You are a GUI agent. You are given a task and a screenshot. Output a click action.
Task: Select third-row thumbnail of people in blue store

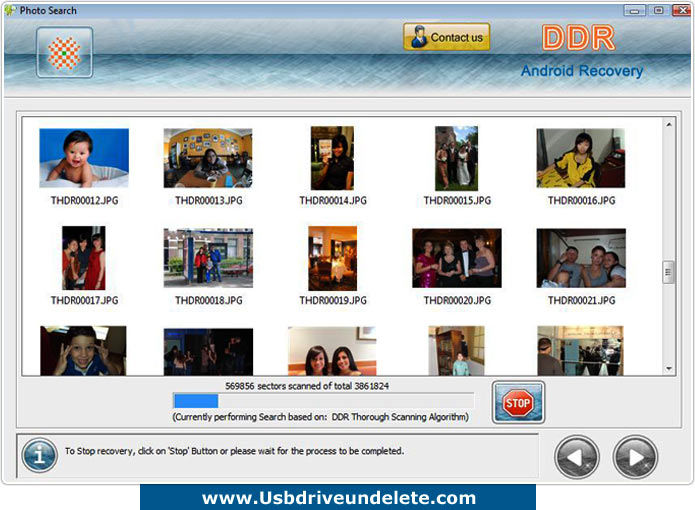pyautogui.click(x=580, y=350)
